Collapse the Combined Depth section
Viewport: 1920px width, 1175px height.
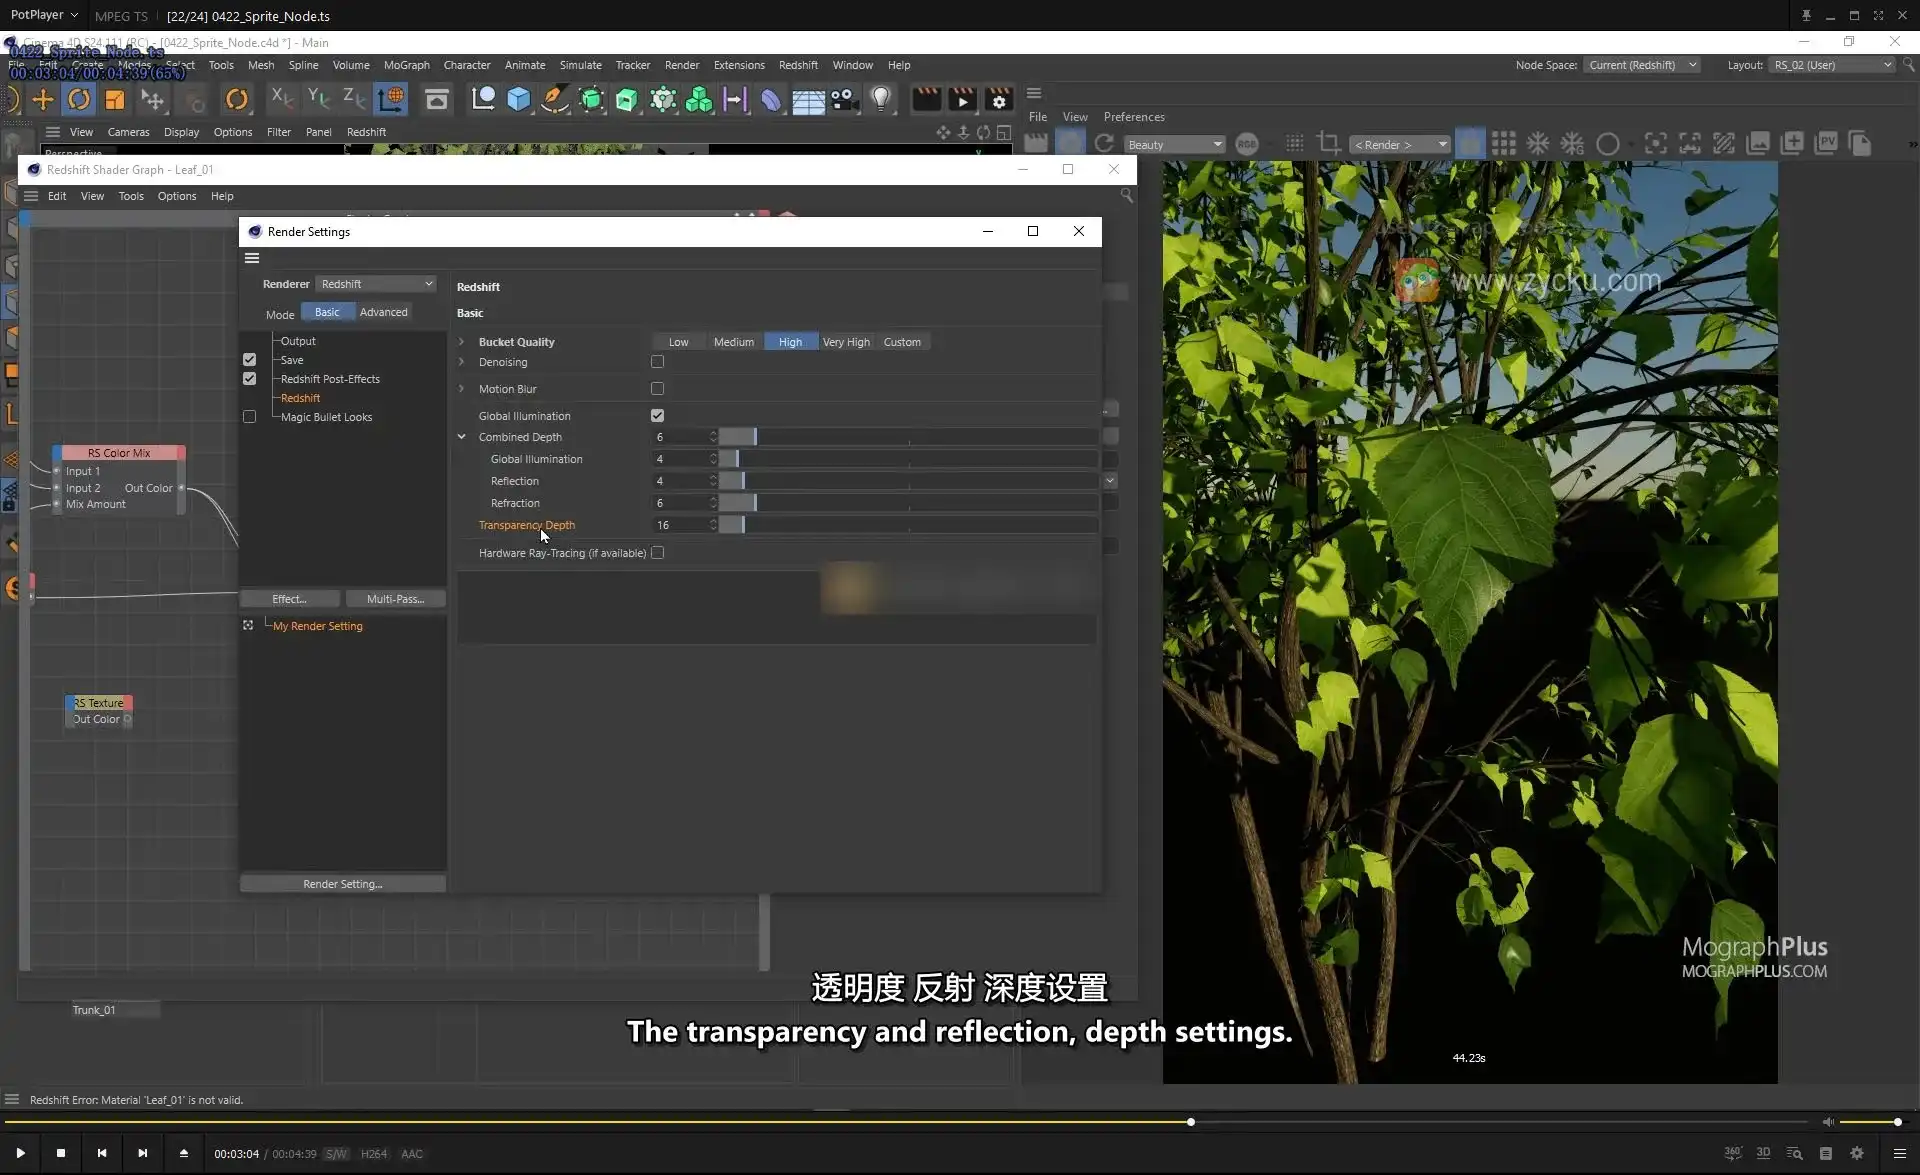tap(462, 437)
